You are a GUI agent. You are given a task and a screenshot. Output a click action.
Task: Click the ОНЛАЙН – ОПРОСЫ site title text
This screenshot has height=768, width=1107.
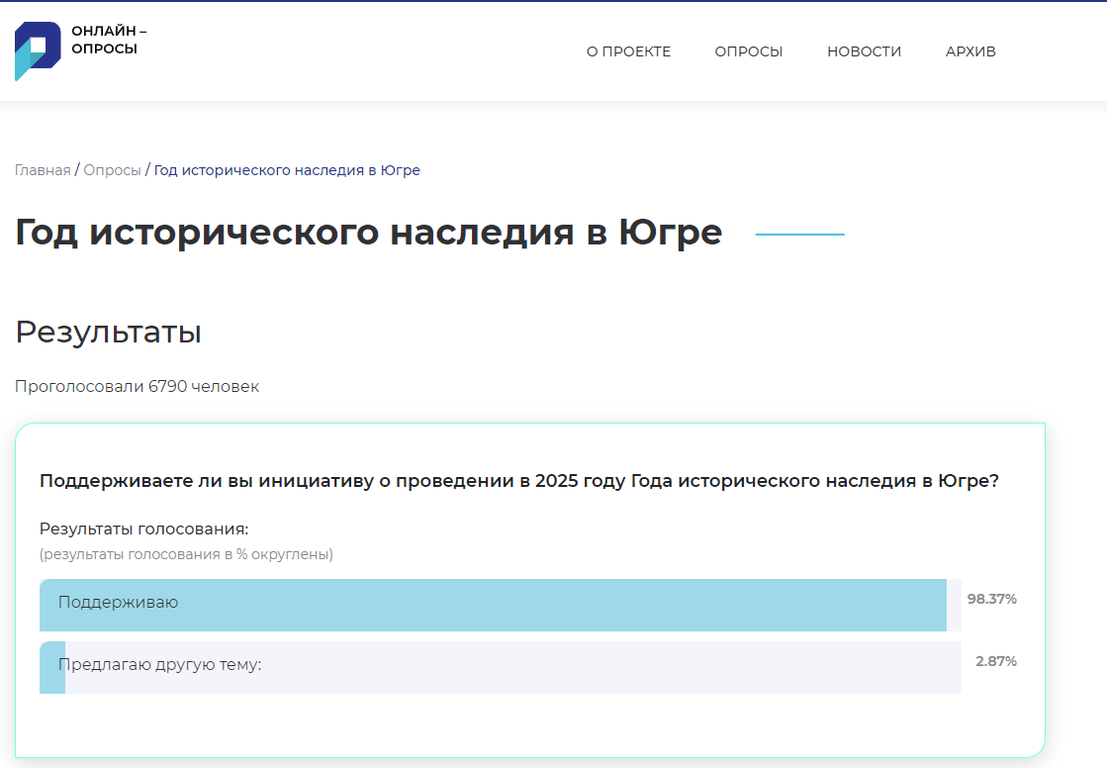(109, 40)
